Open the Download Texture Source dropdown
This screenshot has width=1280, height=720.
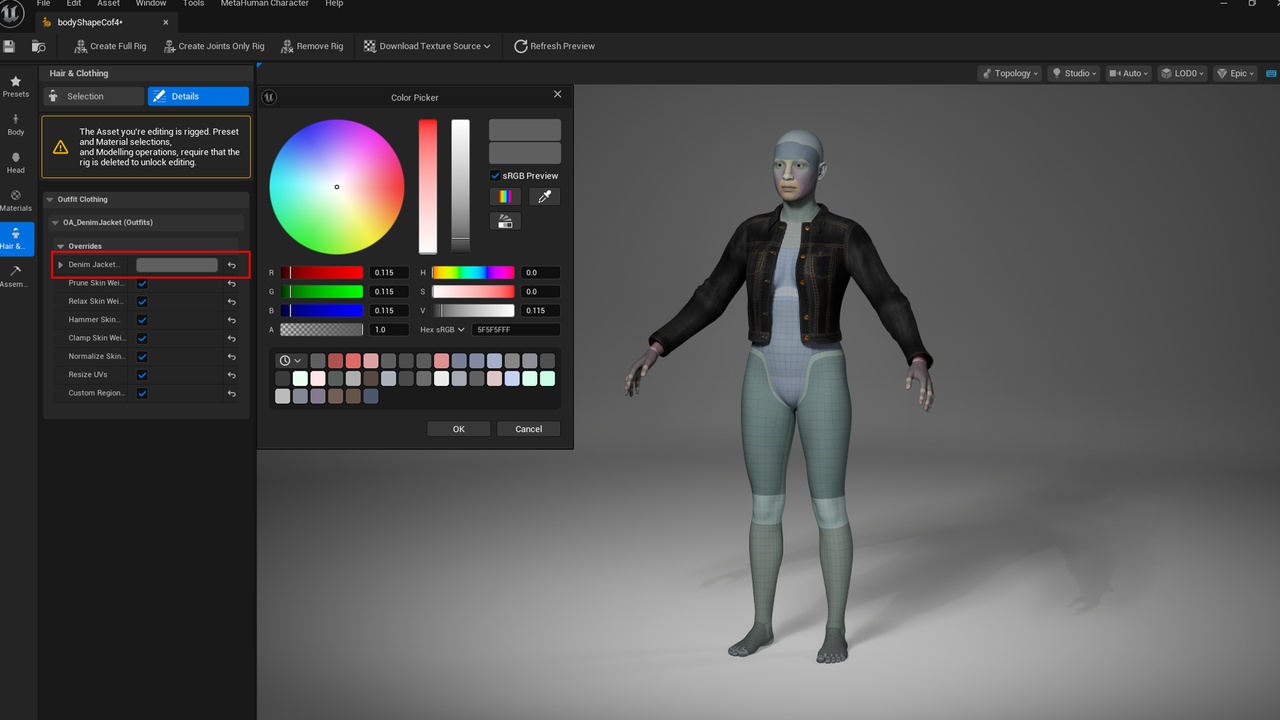pyautogui.click(x=427, y=46)
